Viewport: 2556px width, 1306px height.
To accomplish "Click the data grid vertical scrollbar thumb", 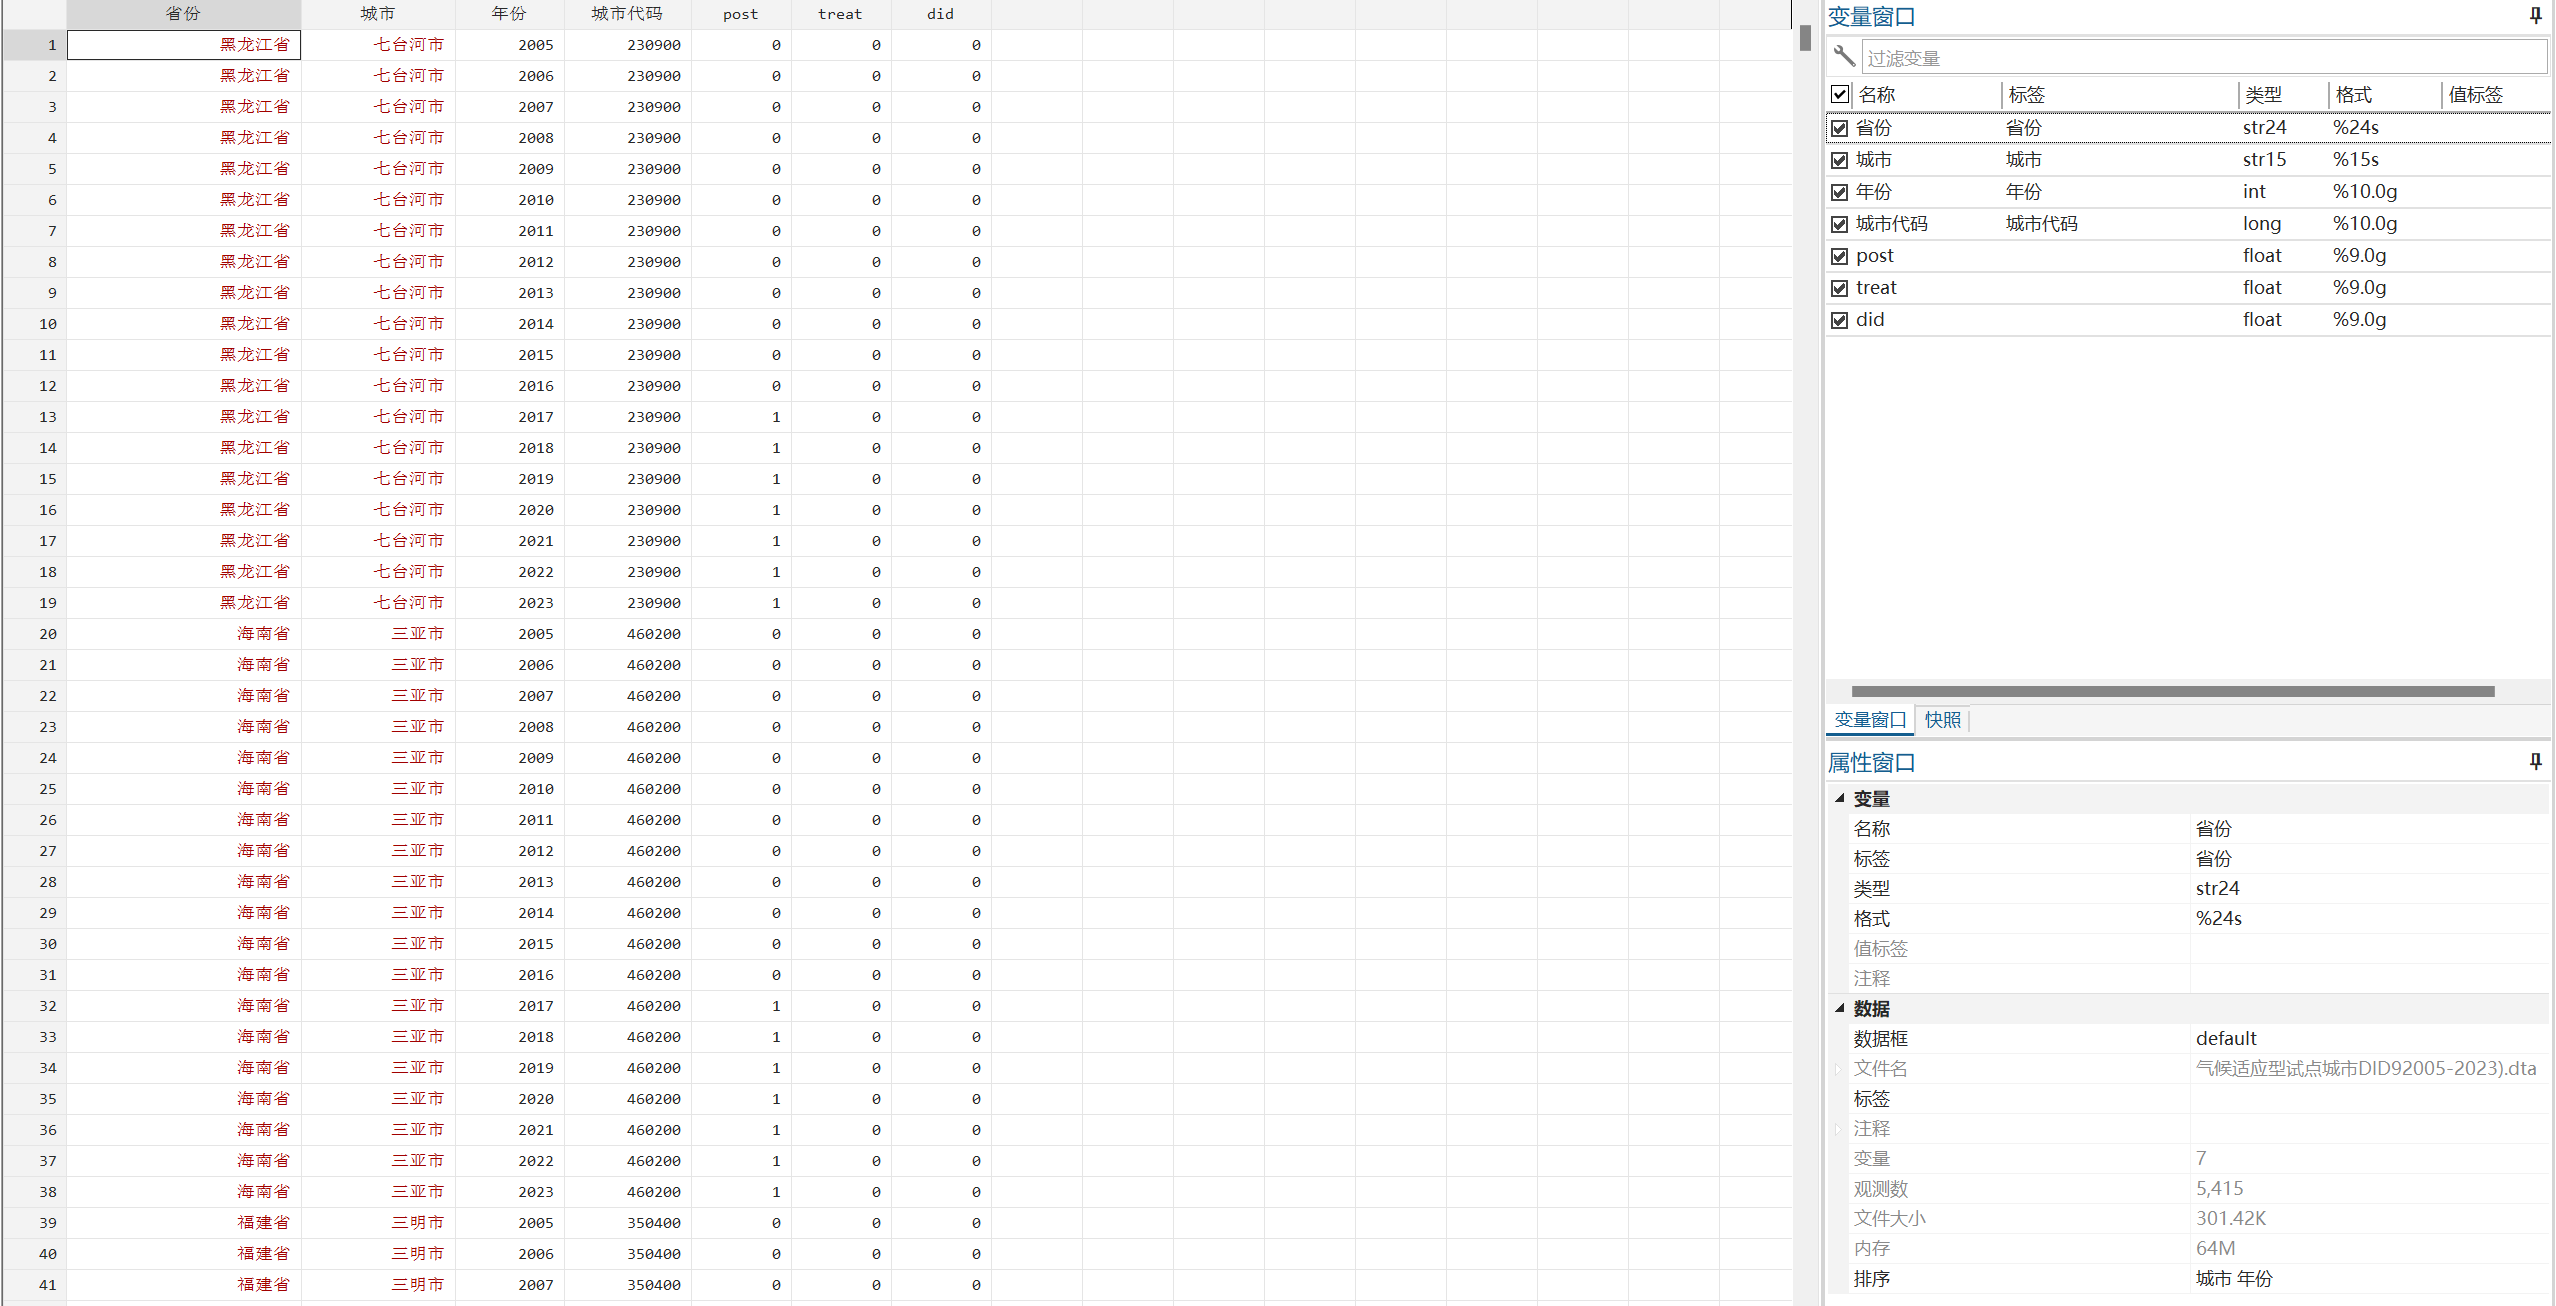I will pyautogui.click(x=1805, y=38).
